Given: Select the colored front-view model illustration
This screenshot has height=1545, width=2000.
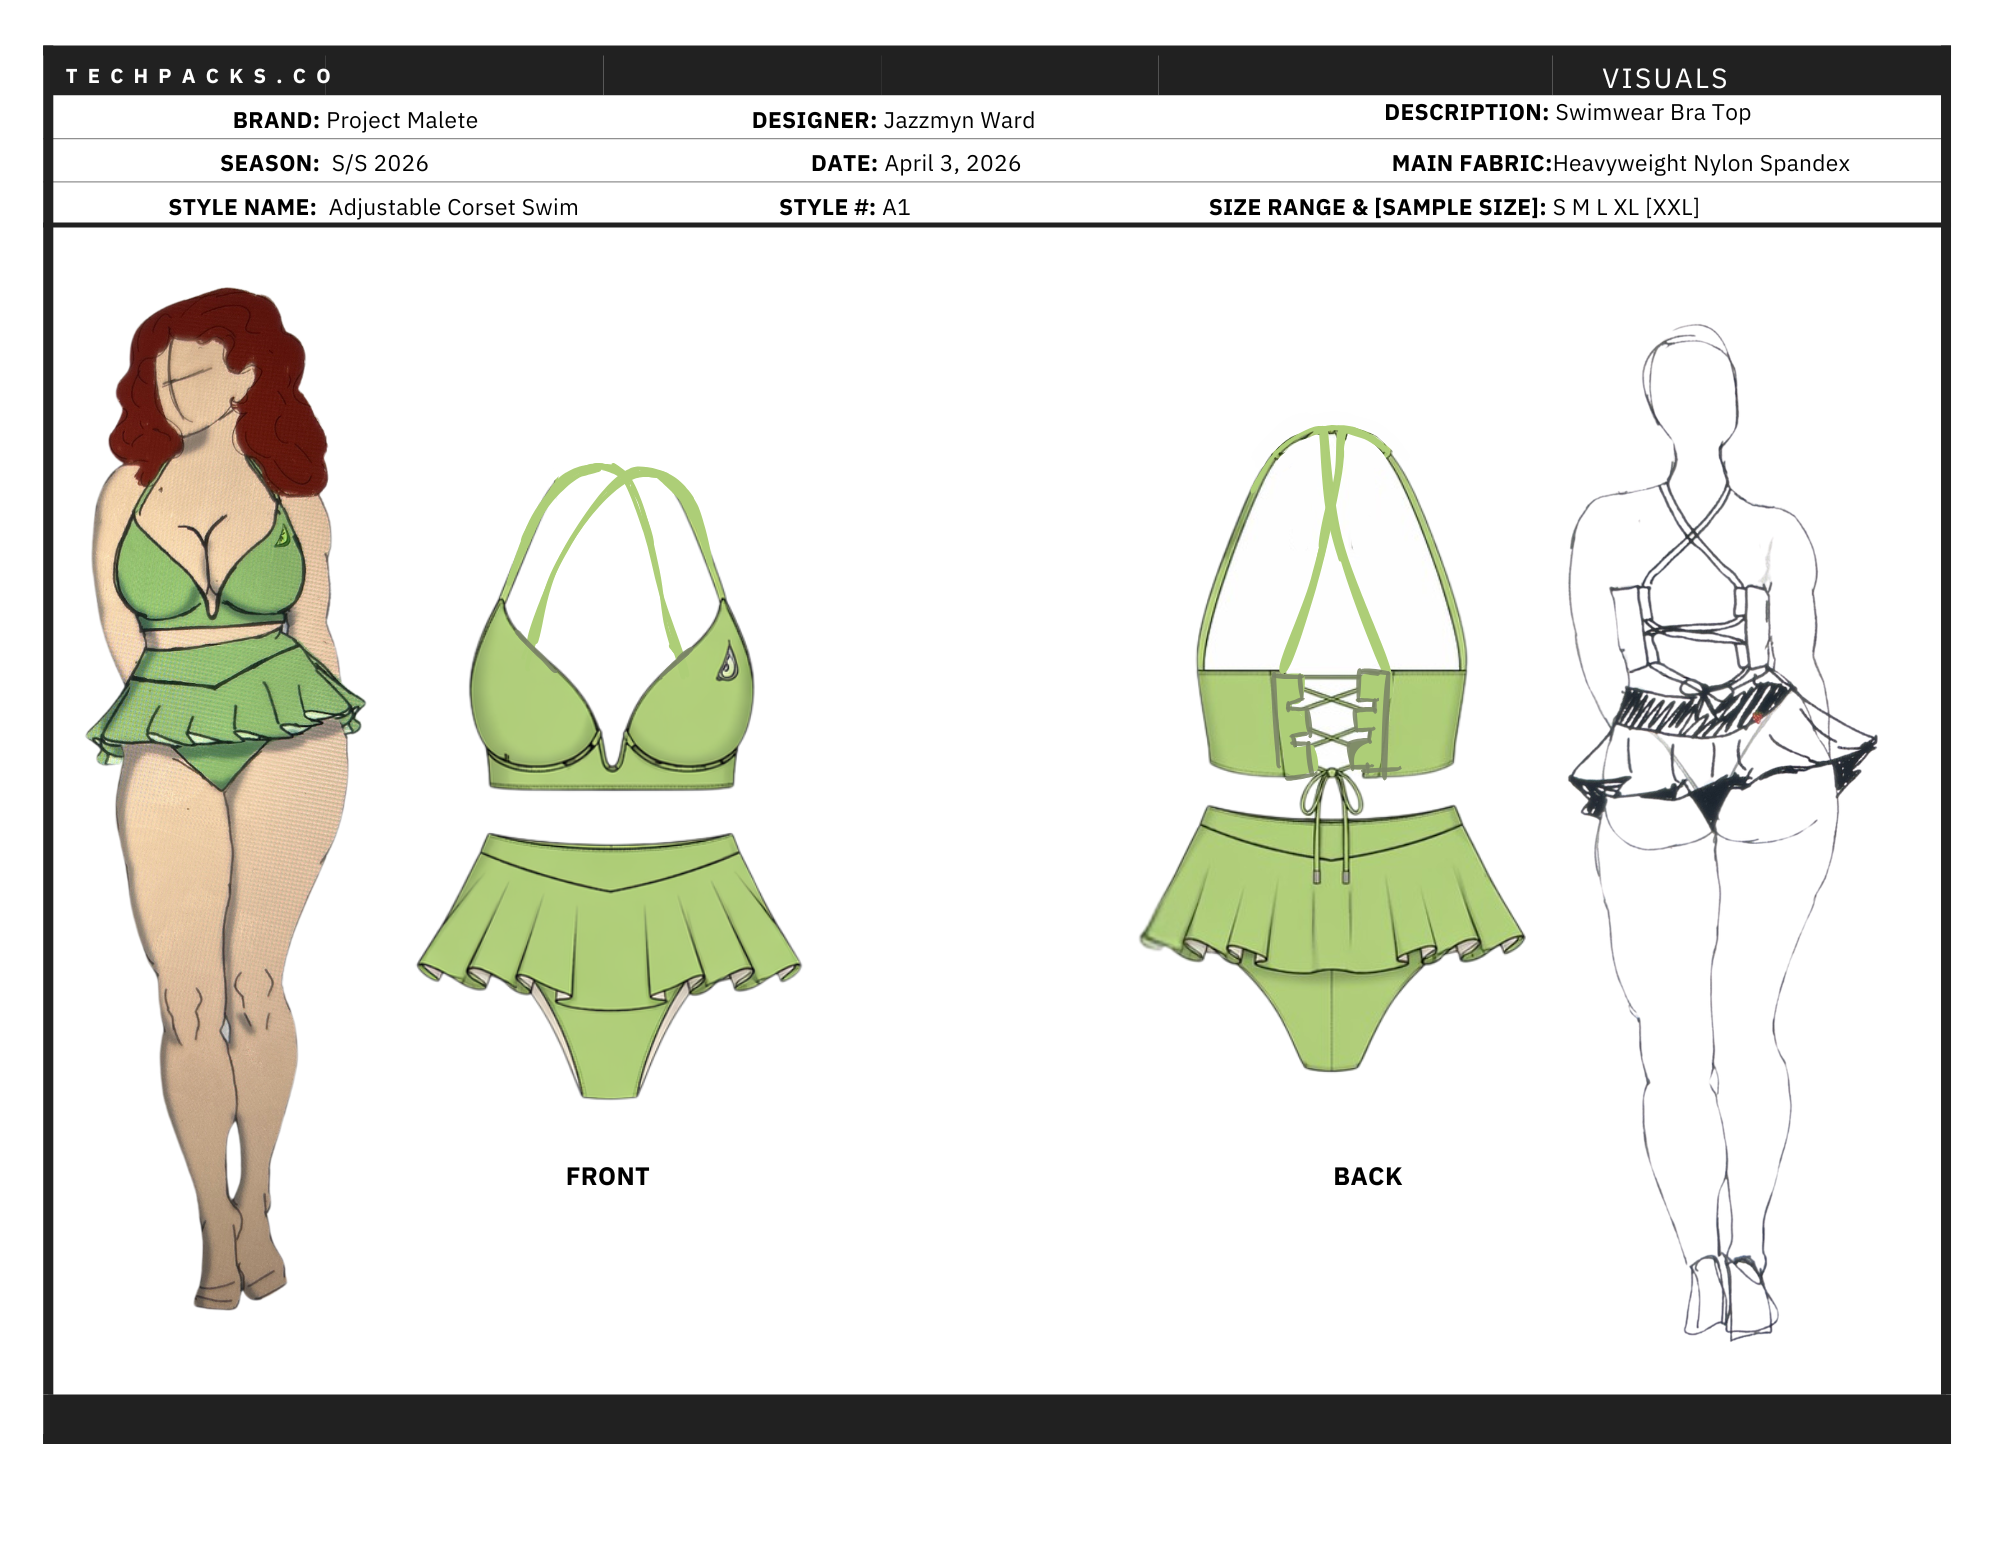Looking at the screenshot, I should (227, 798).
